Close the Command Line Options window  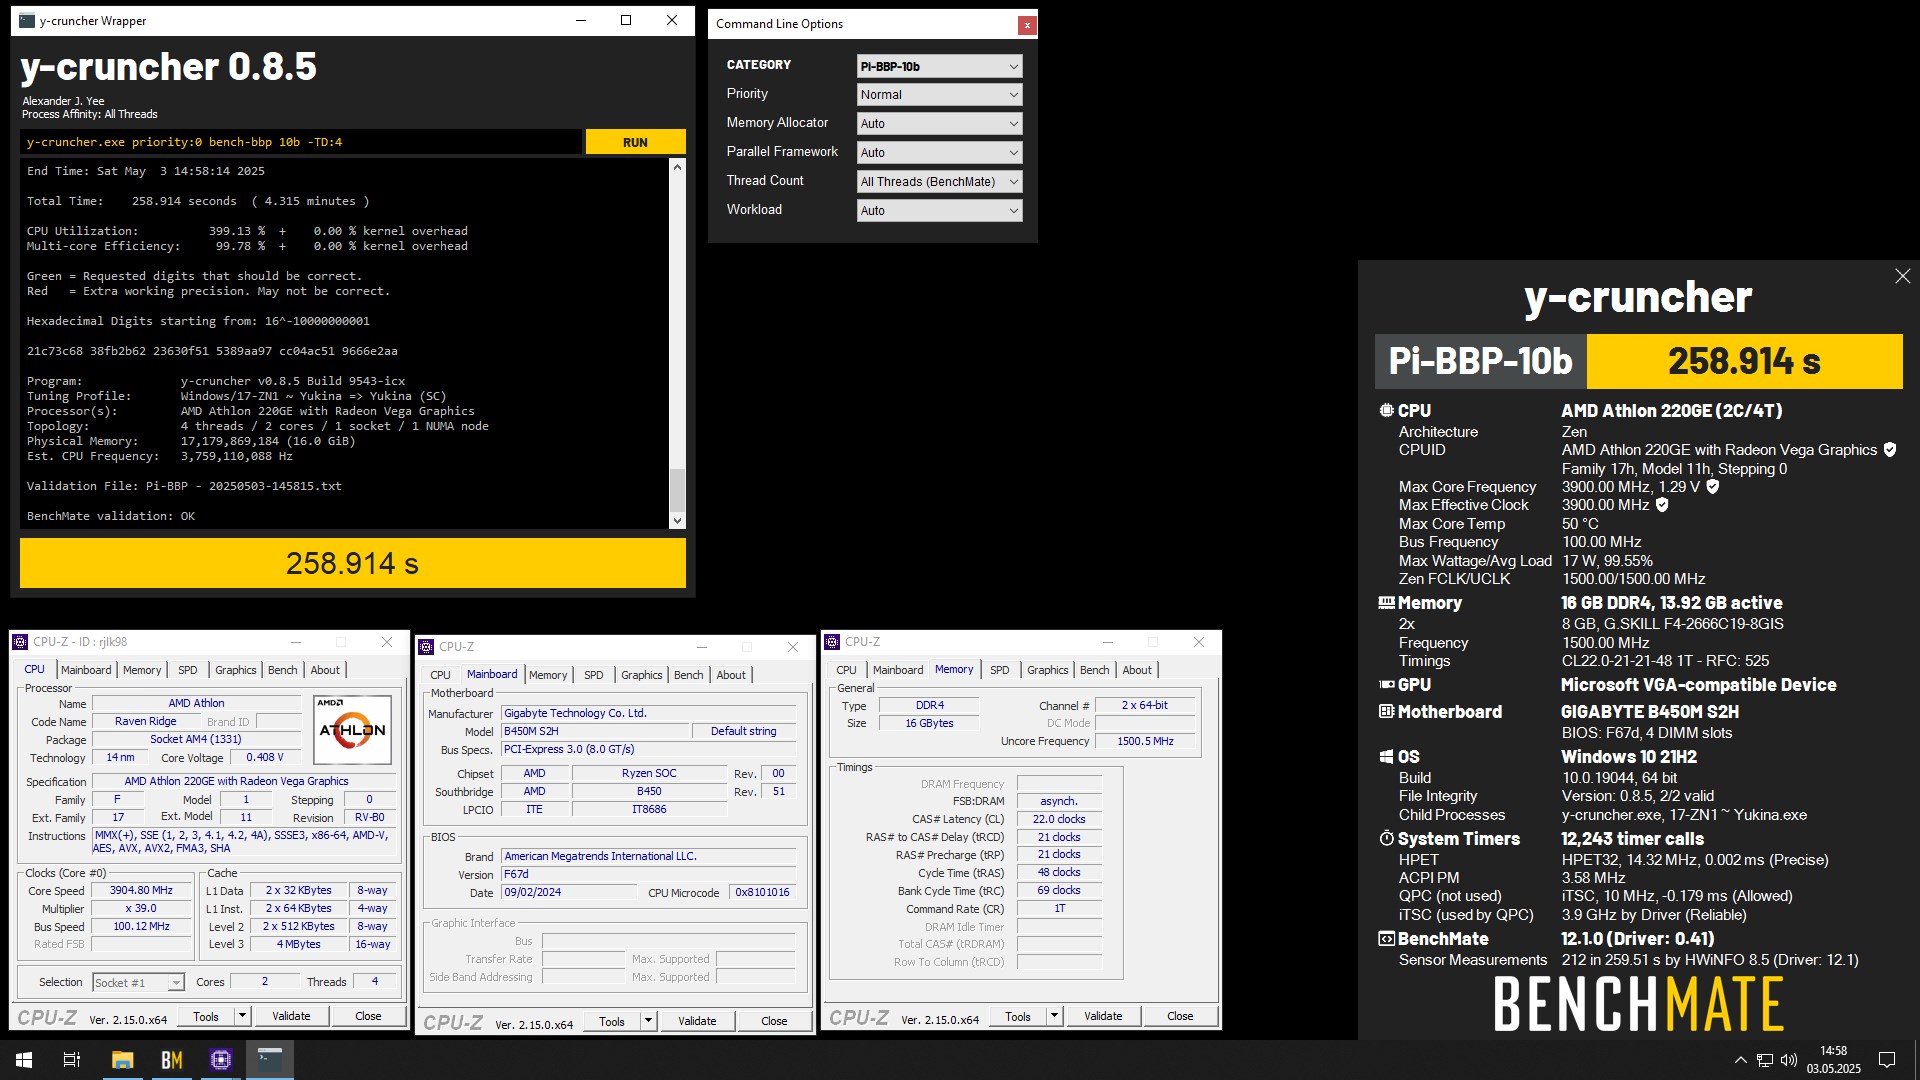point(1027,25)
